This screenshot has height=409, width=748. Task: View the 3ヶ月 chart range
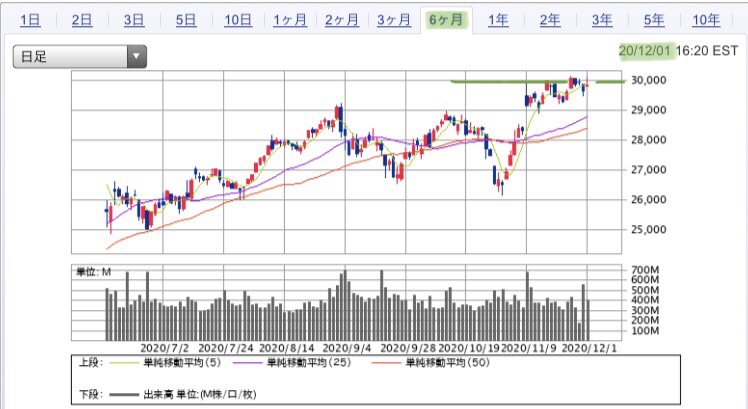[x=394, y=20]
